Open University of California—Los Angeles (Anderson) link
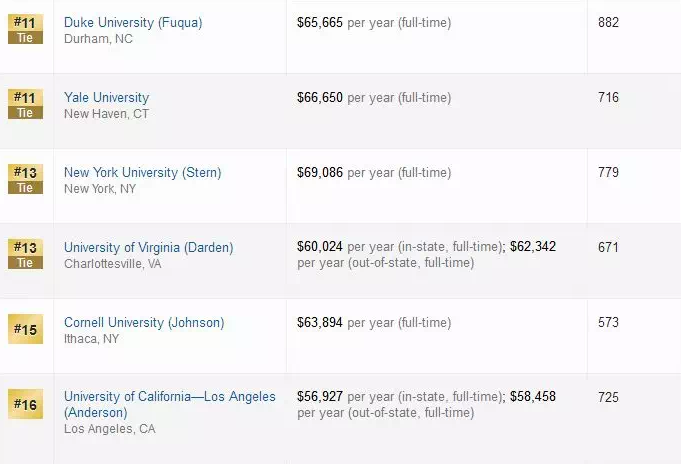 [169, 397]
